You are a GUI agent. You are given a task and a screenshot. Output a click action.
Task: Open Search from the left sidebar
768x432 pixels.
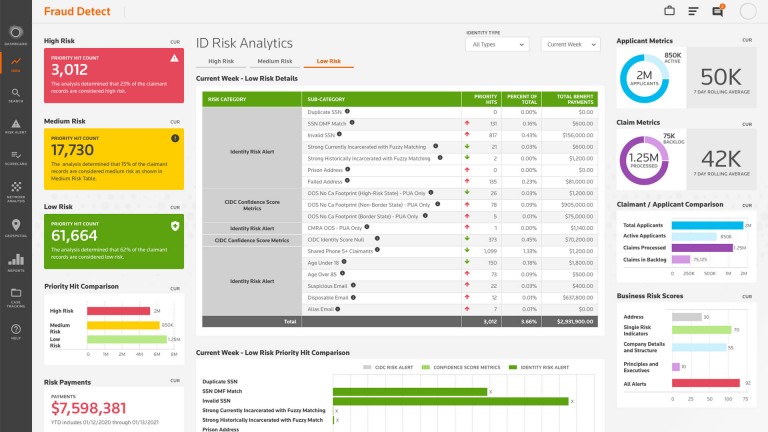[15, 92]
